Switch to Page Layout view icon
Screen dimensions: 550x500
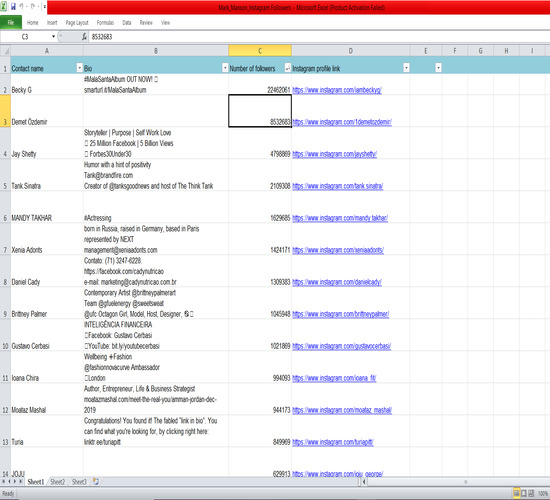point(524,493)
